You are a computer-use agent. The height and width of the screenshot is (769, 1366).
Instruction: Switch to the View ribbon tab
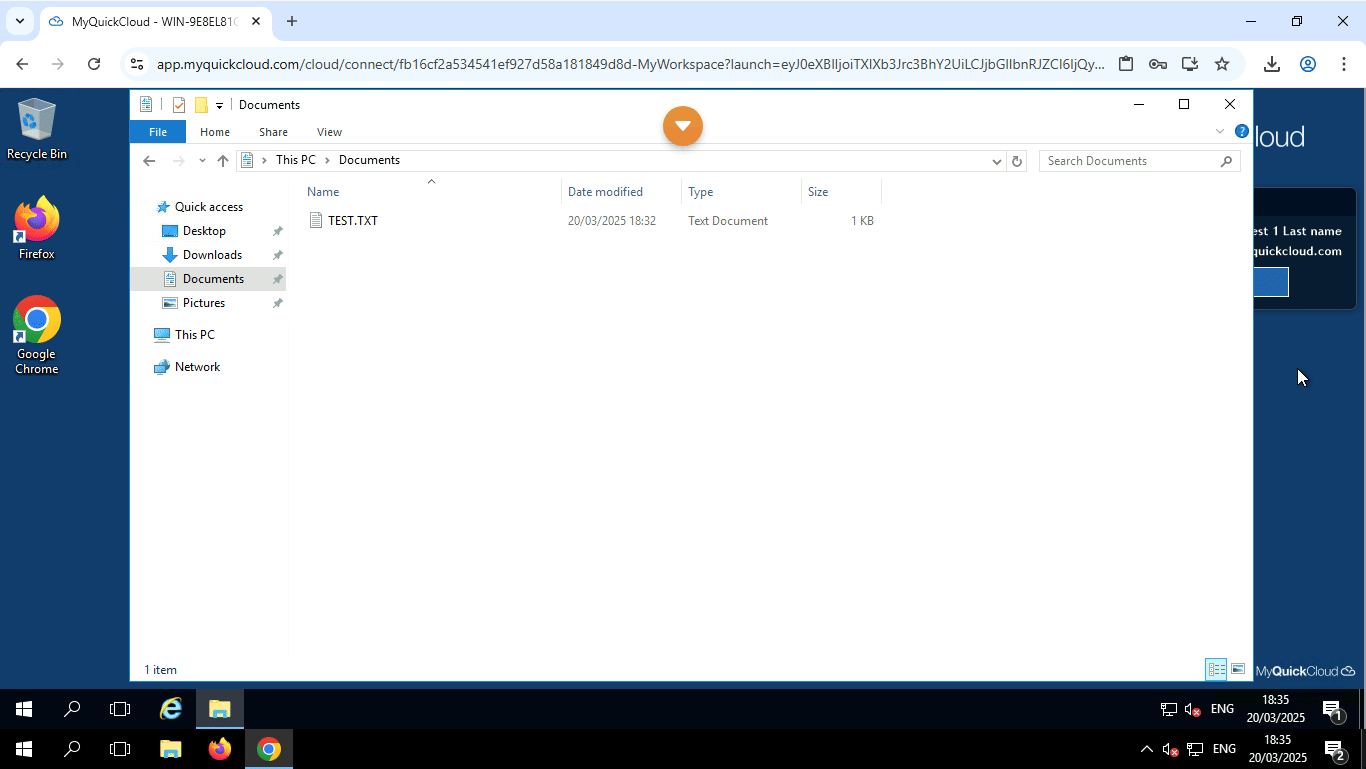click(x=329, y=132)
